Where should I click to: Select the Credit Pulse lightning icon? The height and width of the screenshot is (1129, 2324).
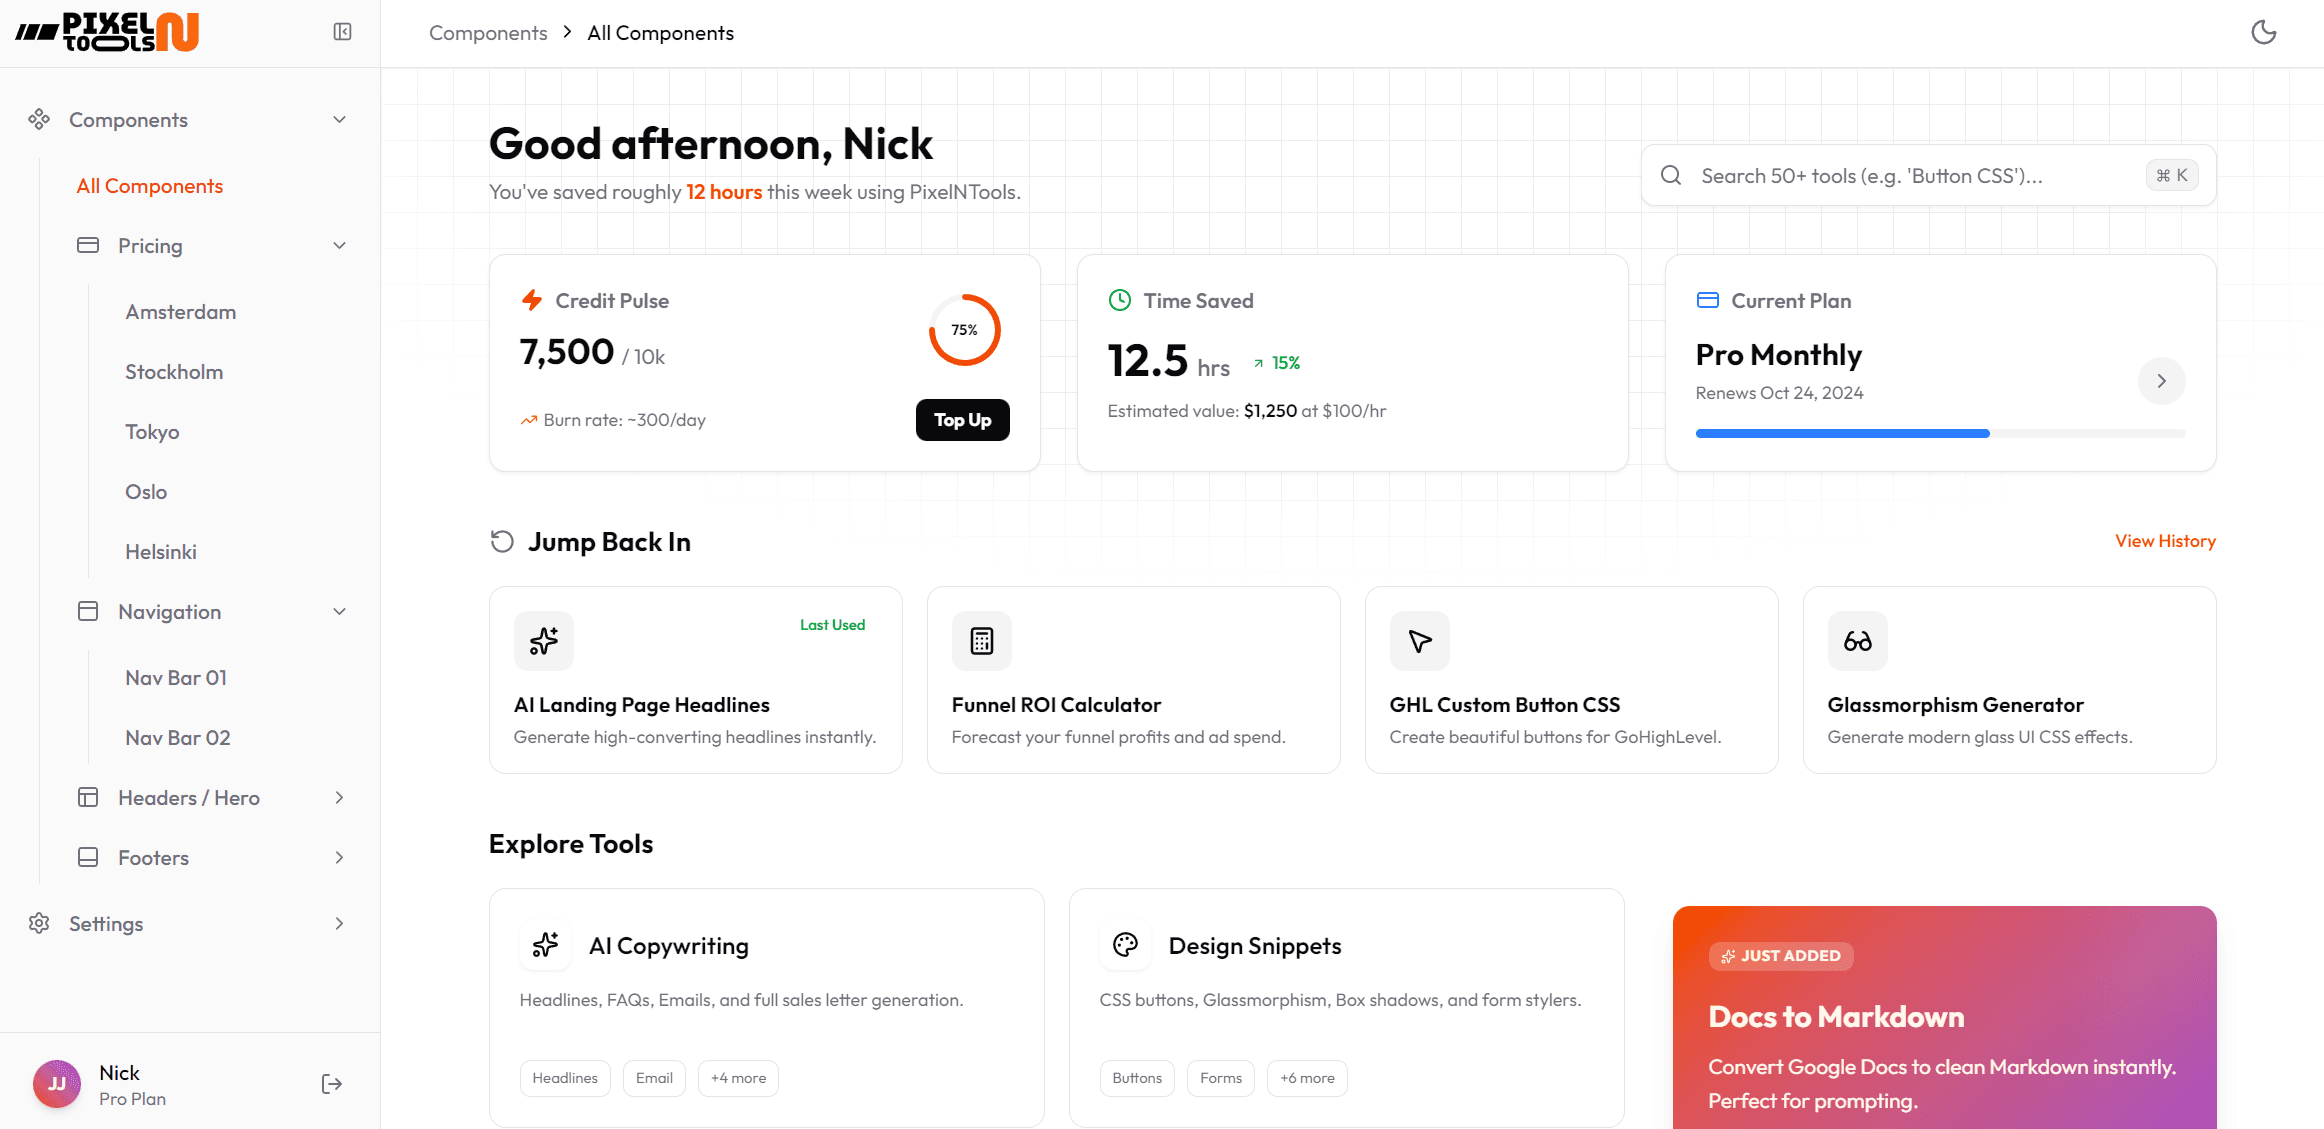[531, 300]
